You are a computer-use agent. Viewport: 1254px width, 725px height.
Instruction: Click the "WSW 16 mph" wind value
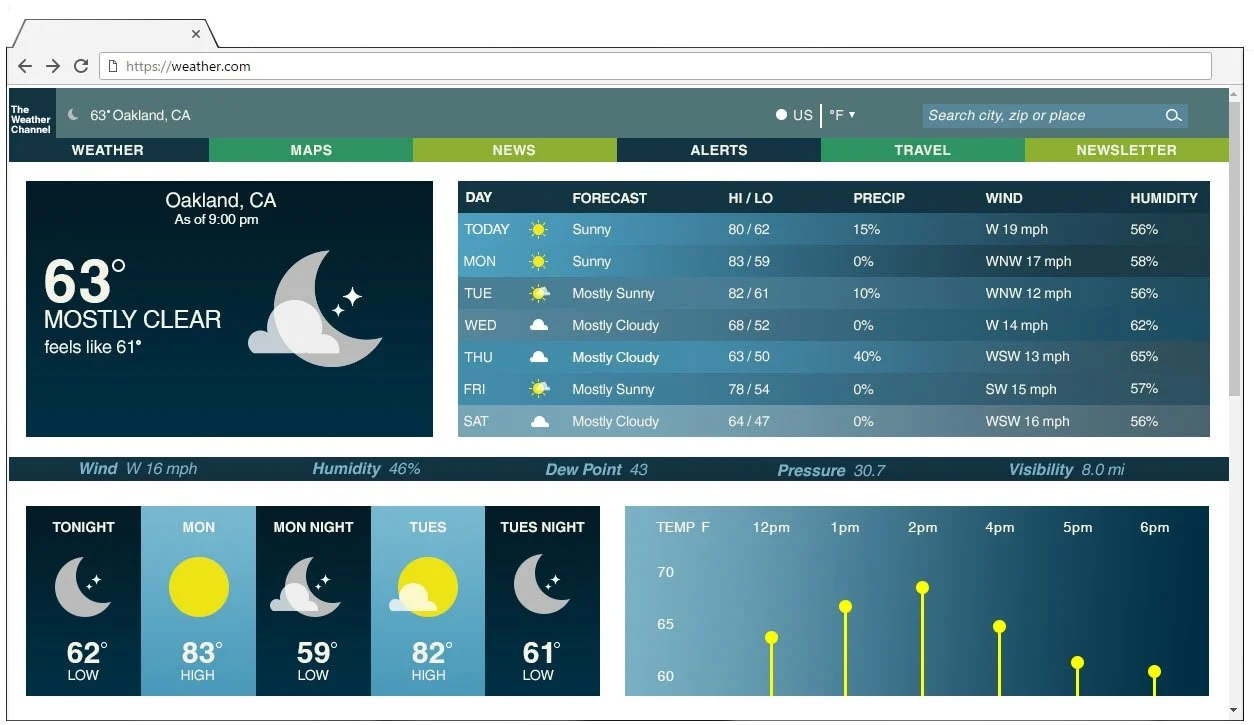(x=1027, y=421)
